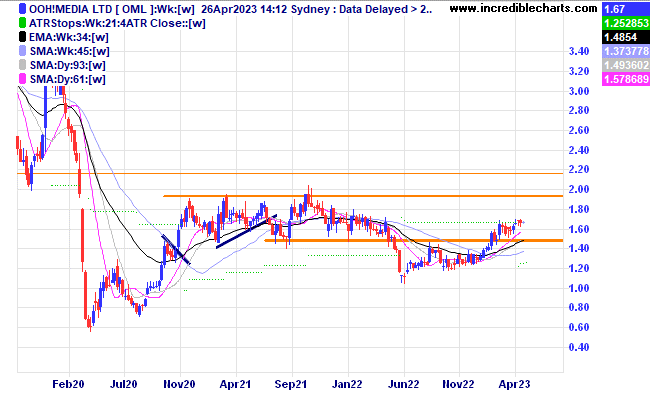The image size is (651, 395).
Task: Select the SMA:Wk:45:[w] legend label
Action: [x=69, y=52]
